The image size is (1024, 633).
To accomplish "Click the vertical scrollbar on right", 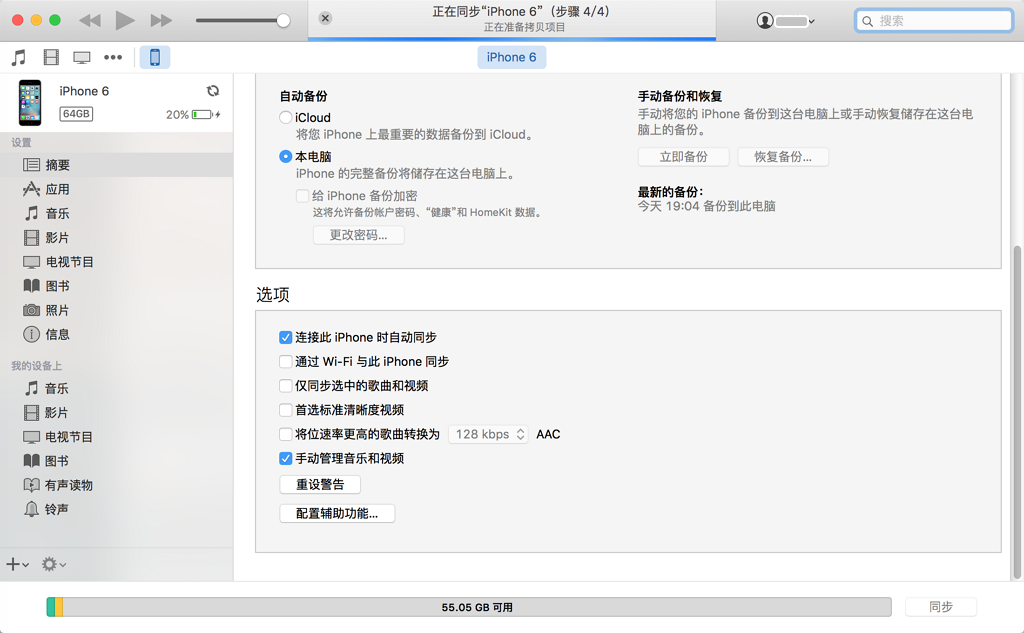I will pos(1017,412).
